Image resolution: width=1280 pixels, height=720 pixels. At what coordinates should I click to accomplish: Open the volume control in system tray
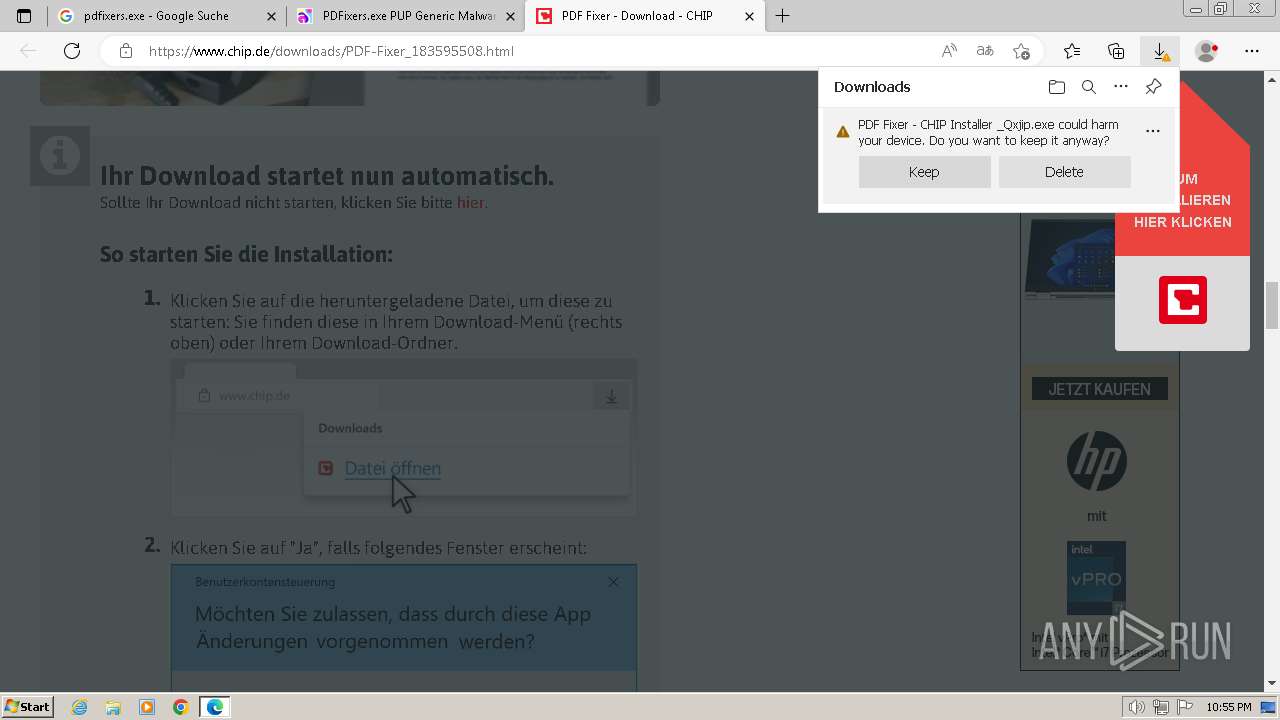(x=1137, y=707)
